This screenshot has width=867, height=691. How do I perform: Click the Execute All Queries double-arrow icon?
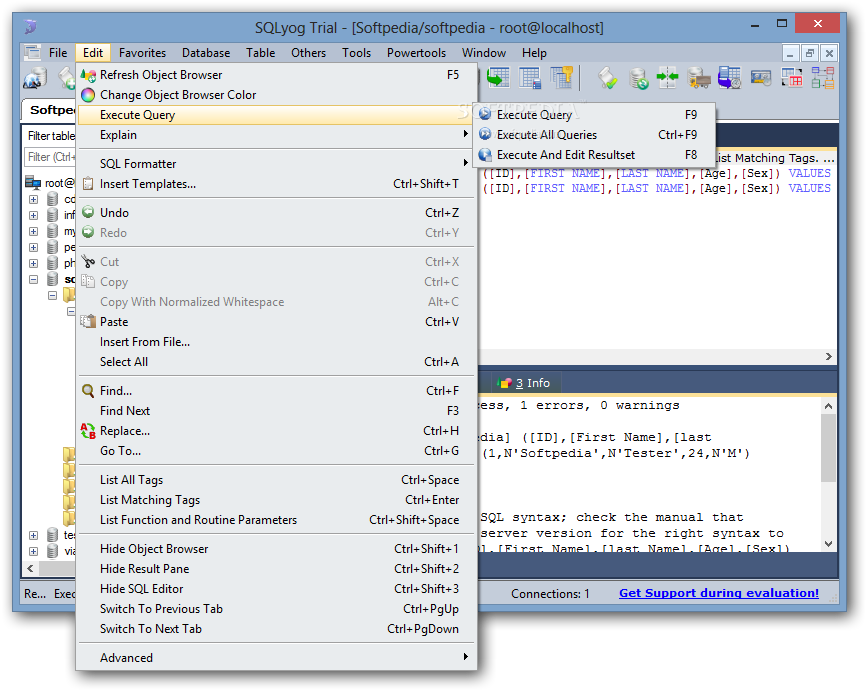pos(485,134)
